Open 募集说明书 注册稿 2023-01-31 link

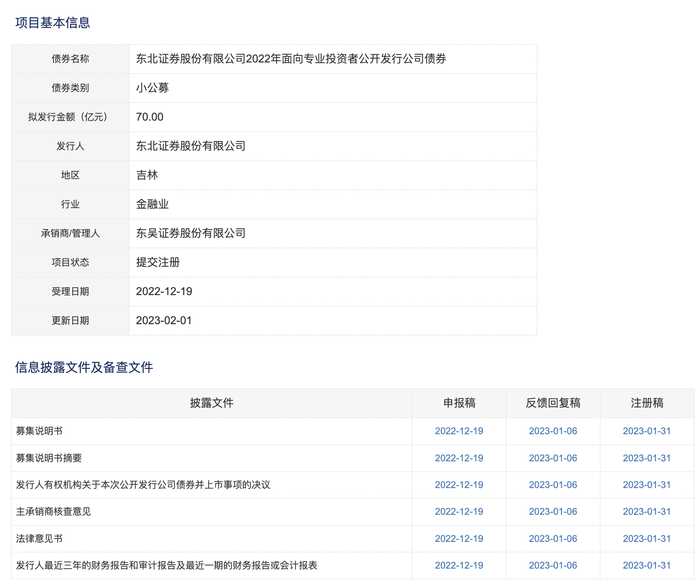[x=646, y=431]
